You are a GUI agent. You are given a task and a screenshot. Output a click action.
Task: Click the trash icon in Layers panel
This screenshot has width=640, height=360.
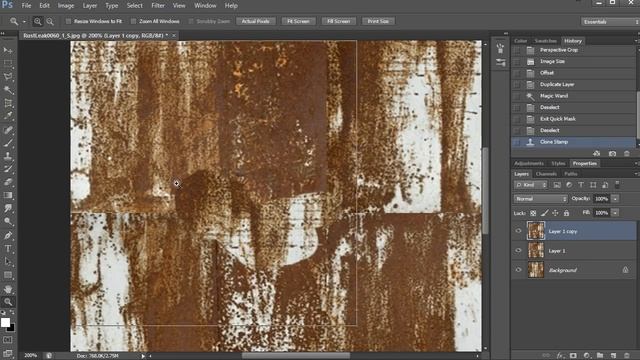(627, 356)
